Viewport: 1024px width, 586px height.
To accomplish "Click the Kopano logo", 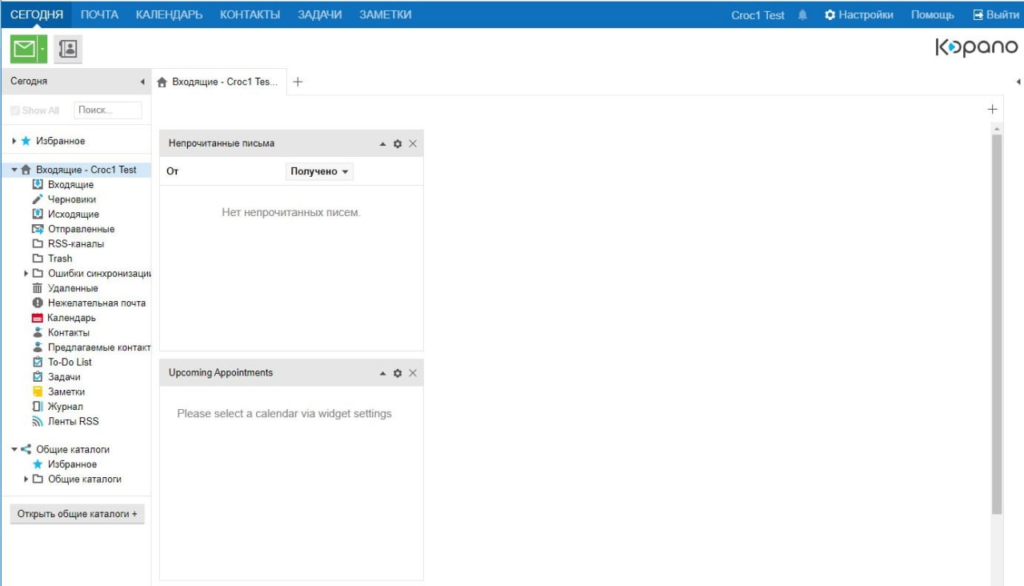I will coord(976,47).
